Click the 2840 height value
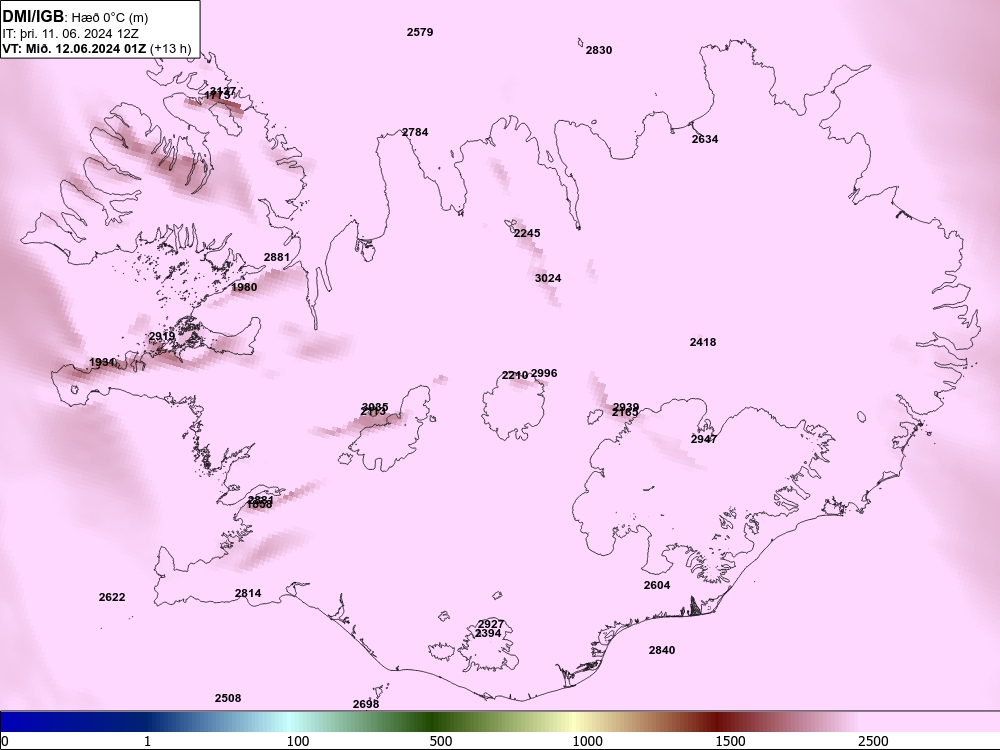Image resolution: width=1000 pixels, height=750 pixels. click(x=662, y=650)
